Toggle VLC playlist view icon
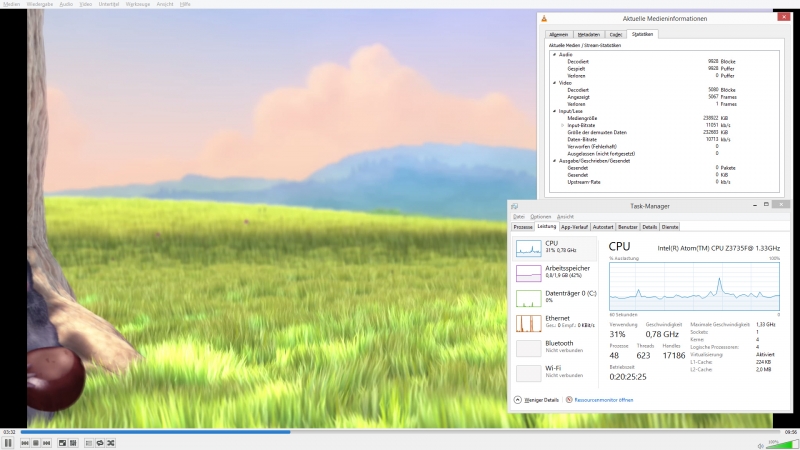 89,443
